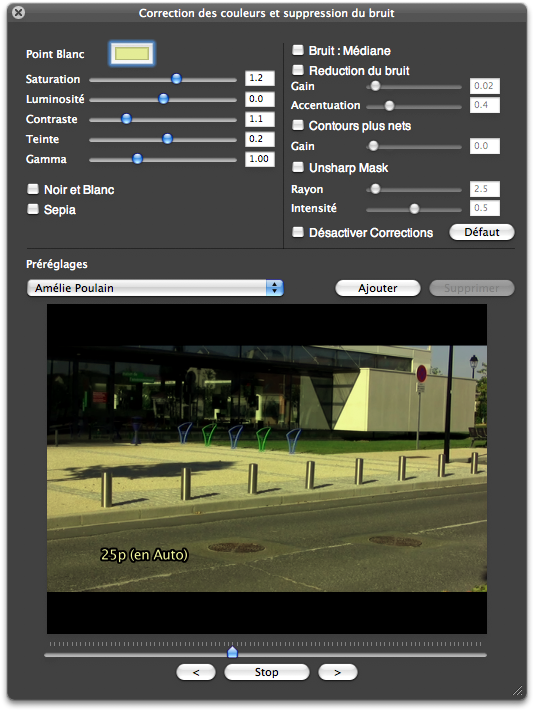Image resolution: width=534 pixels, height=711 pixels.
Task: Enable Contours plus nets checkbox
Action: tap(298, 125)
